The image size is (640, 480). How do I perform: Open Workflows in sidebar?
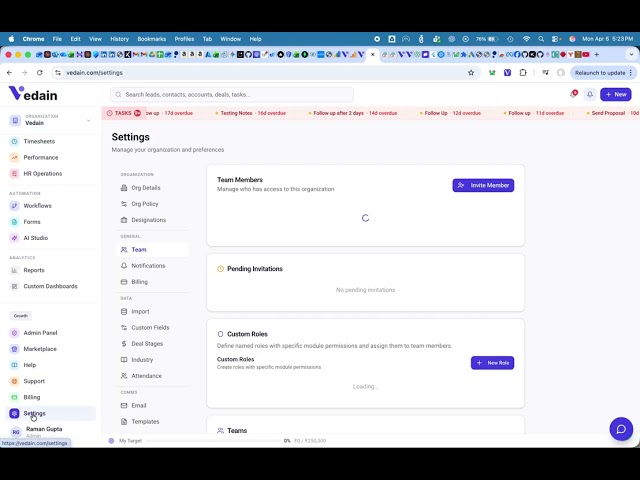pyautogui.click(x=37, y=206)
